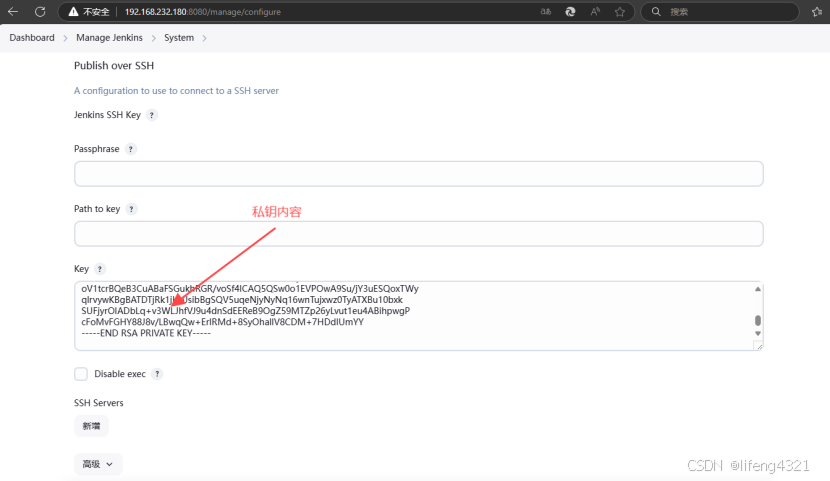The image size is (830, 481).
Task: Go to Dashboard breadcrumb
Action: pyautogui.click(x=32, y=38)
